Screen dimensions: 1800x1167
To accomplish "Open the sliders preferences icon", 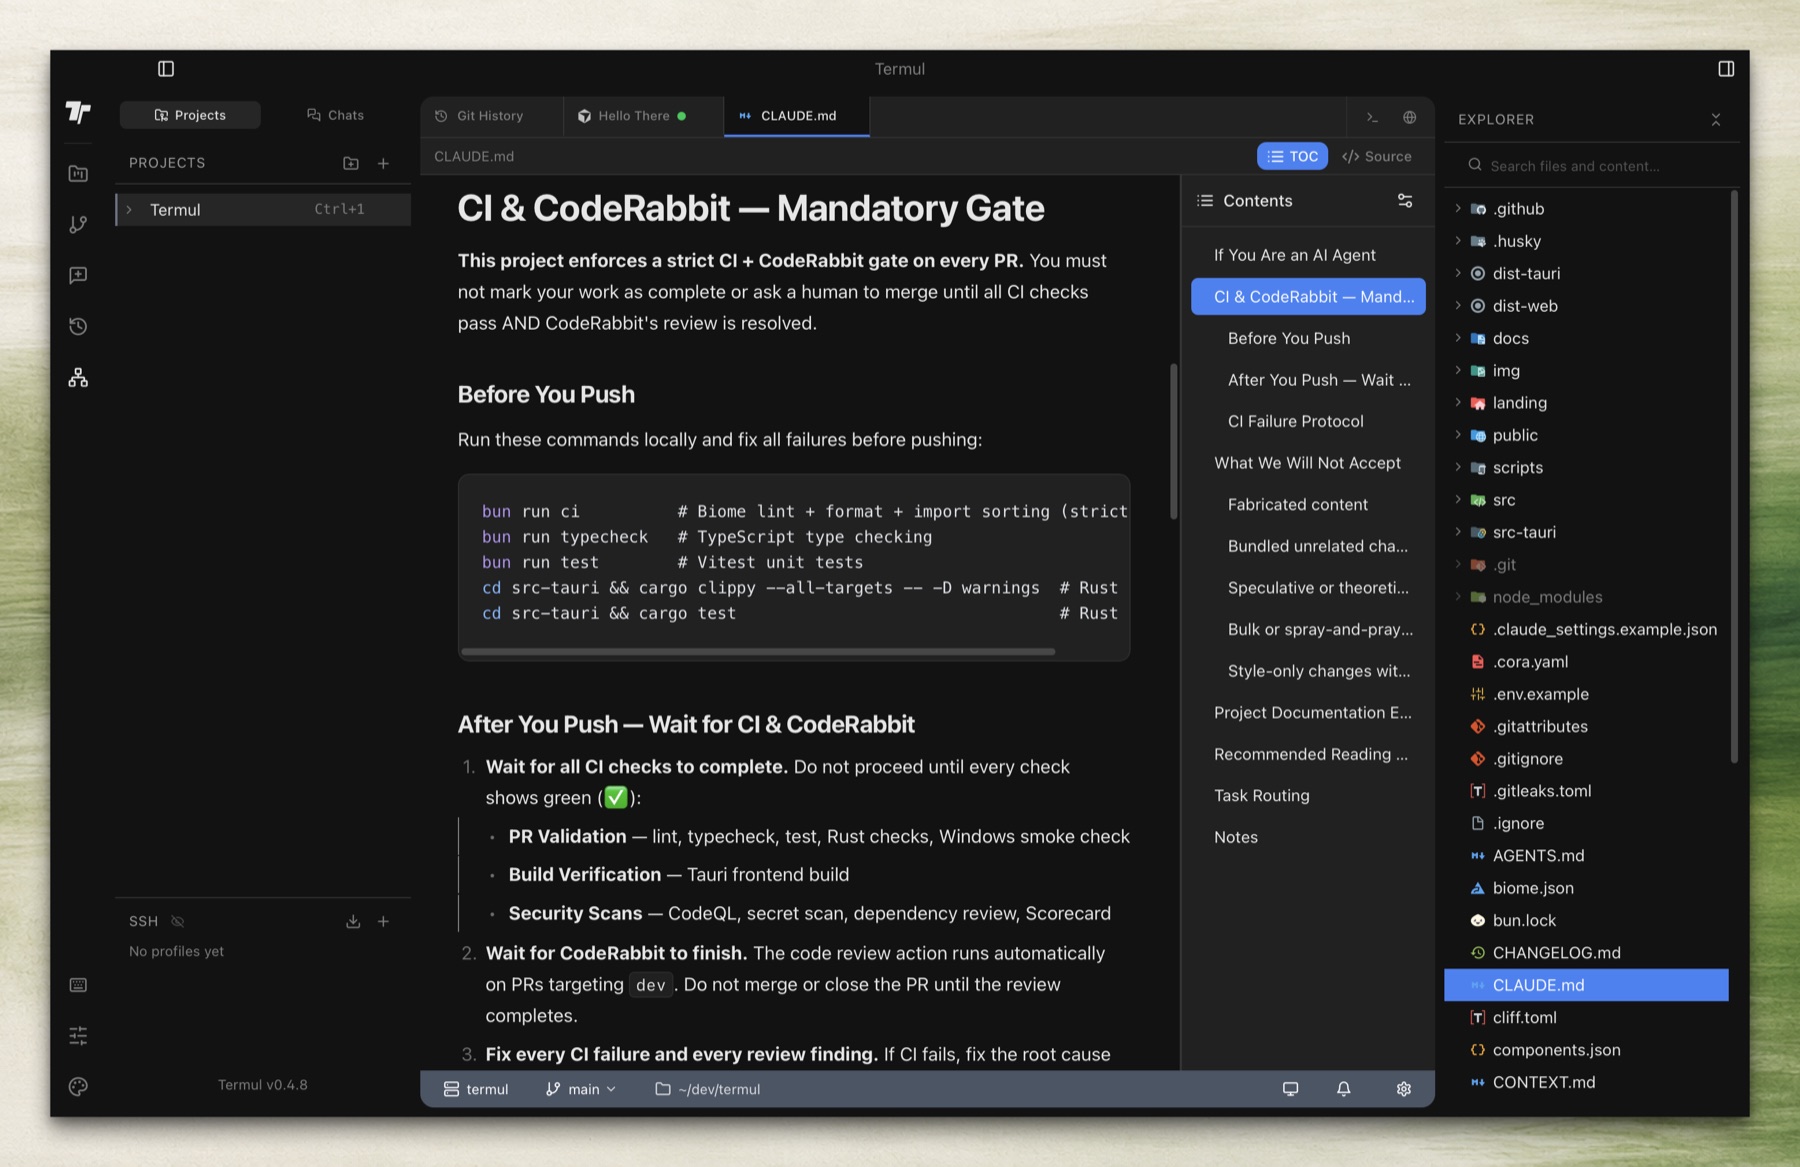I will point(78,1036).
